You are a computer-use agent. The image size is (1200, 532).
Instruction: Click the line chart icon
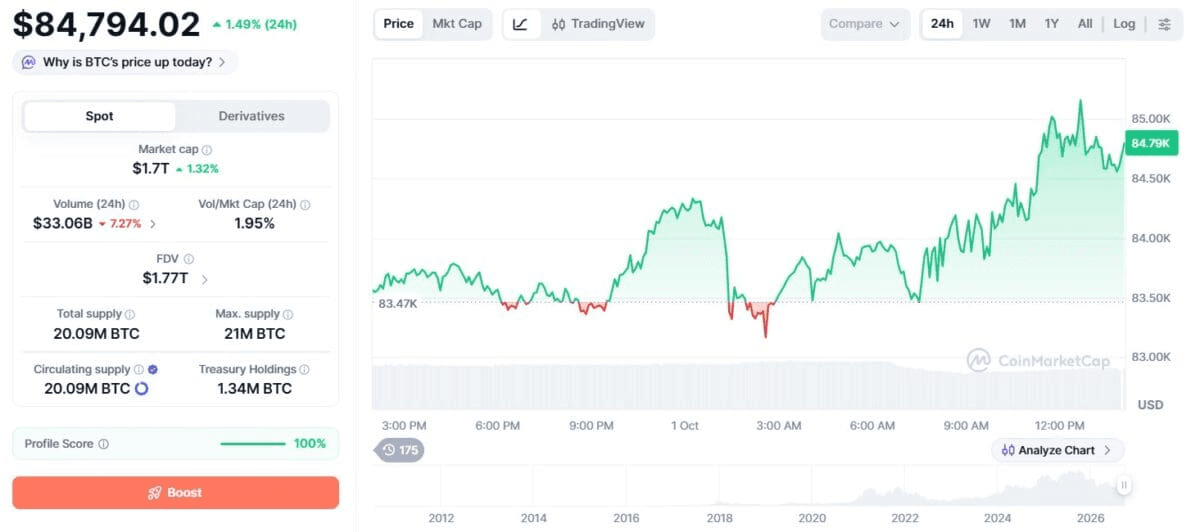520,24
